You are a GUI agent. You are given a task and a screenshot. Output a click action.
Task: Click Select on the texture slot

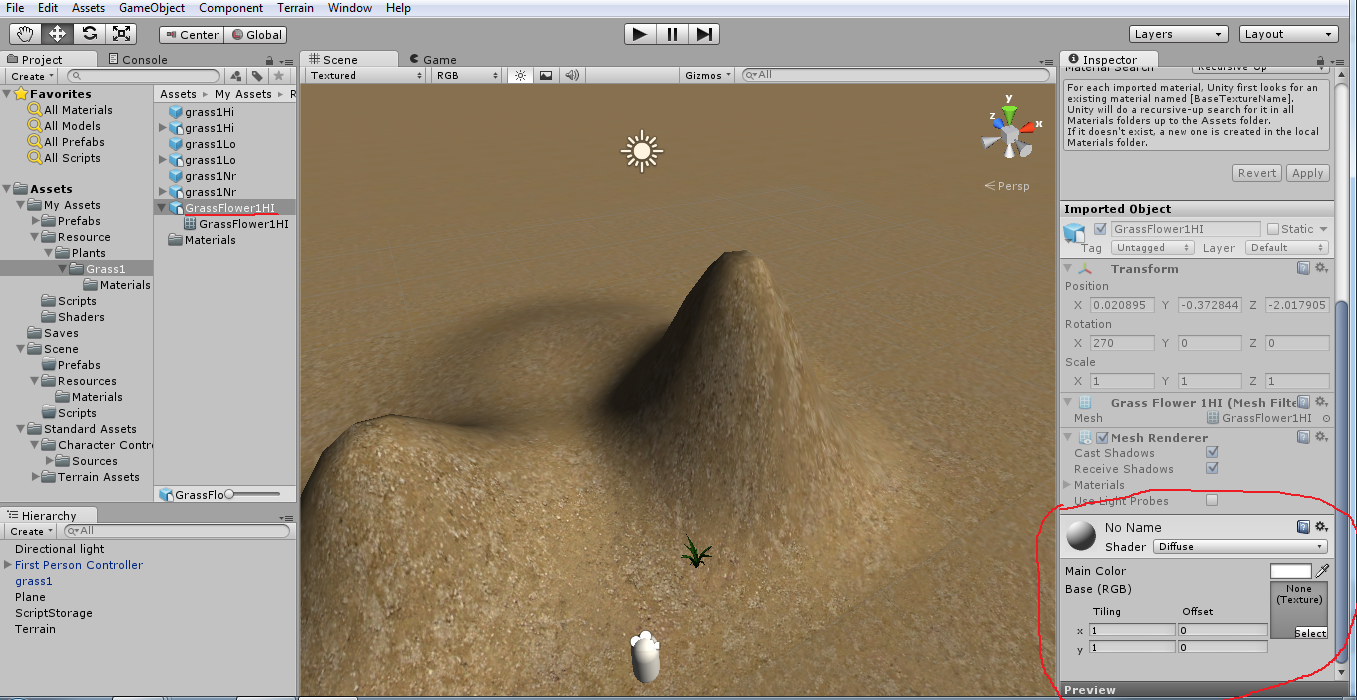[1310, 633]
